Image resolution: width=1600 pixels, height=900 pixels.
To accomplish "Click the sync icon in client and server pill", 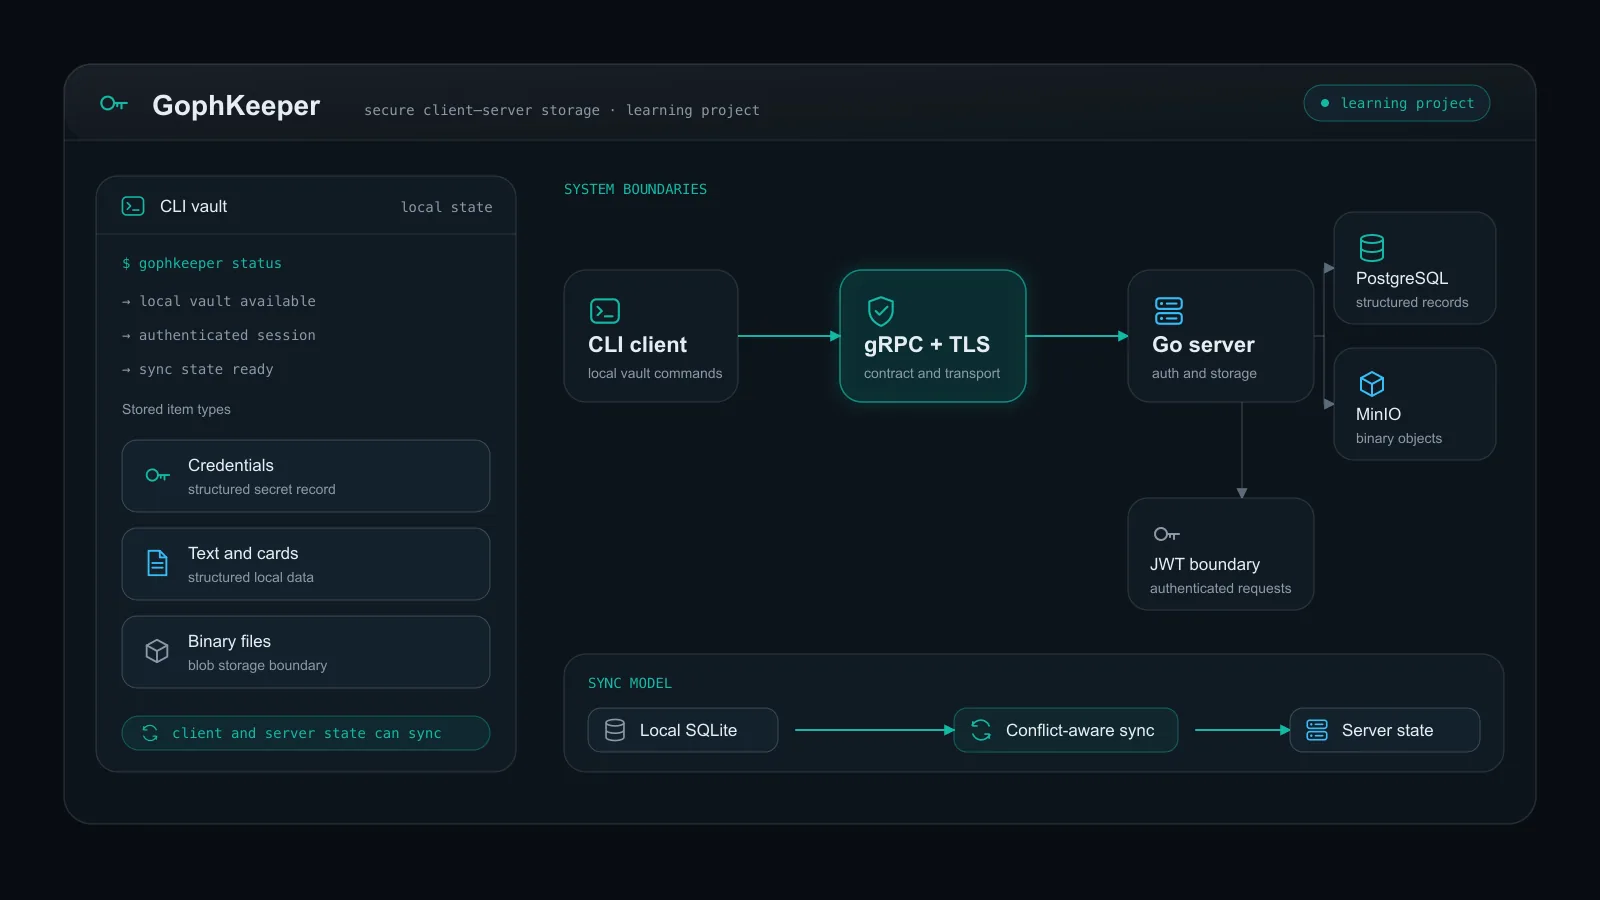I will 150,733.
